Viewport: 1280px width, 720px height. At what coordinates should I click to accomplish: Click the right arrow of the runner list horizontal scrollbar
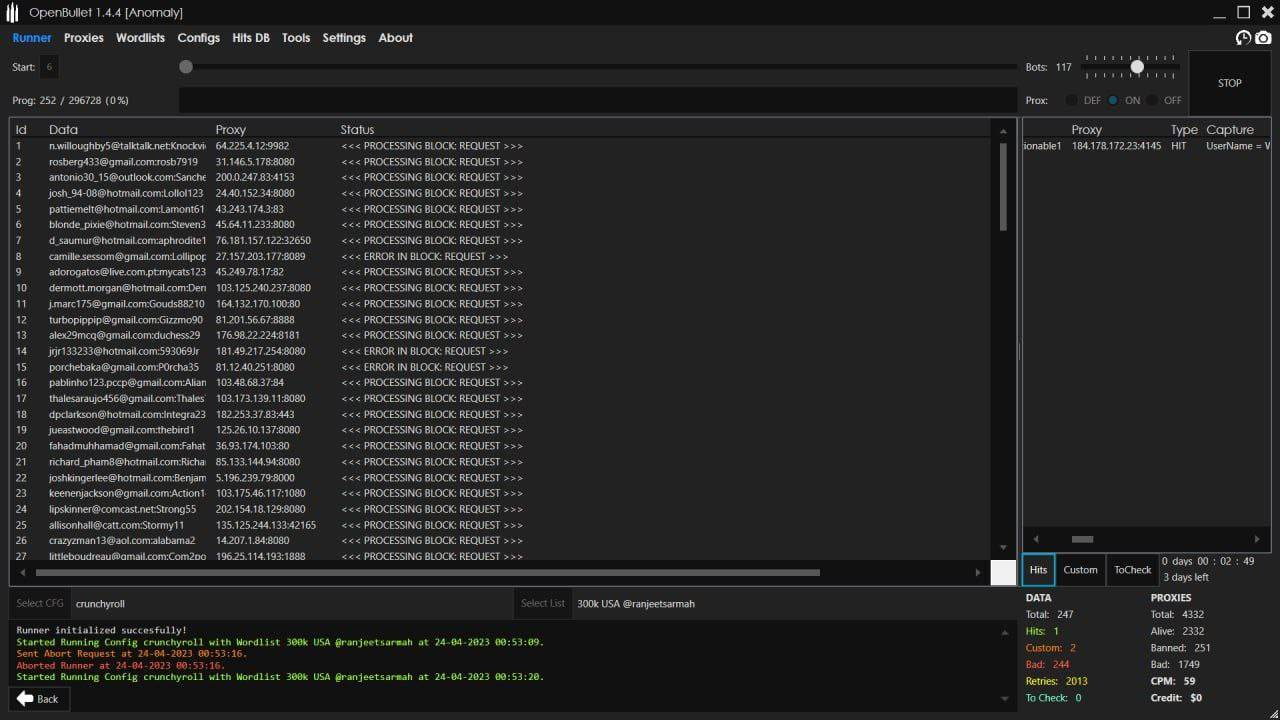click(x=977, y=573)
